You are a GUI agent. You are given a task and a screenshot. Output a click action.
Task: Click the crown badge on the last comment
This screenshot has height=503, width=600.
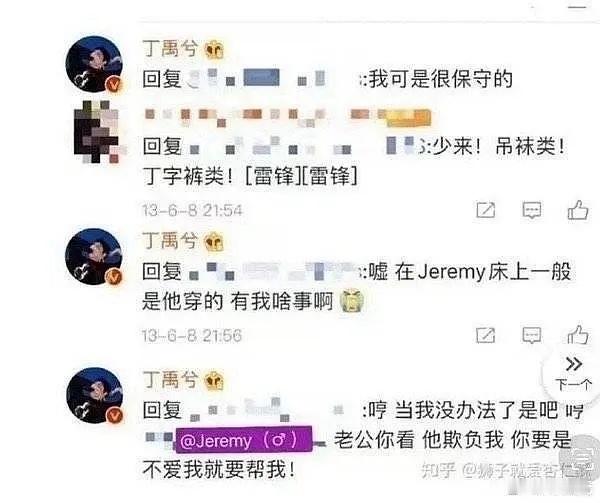[214, 380]
